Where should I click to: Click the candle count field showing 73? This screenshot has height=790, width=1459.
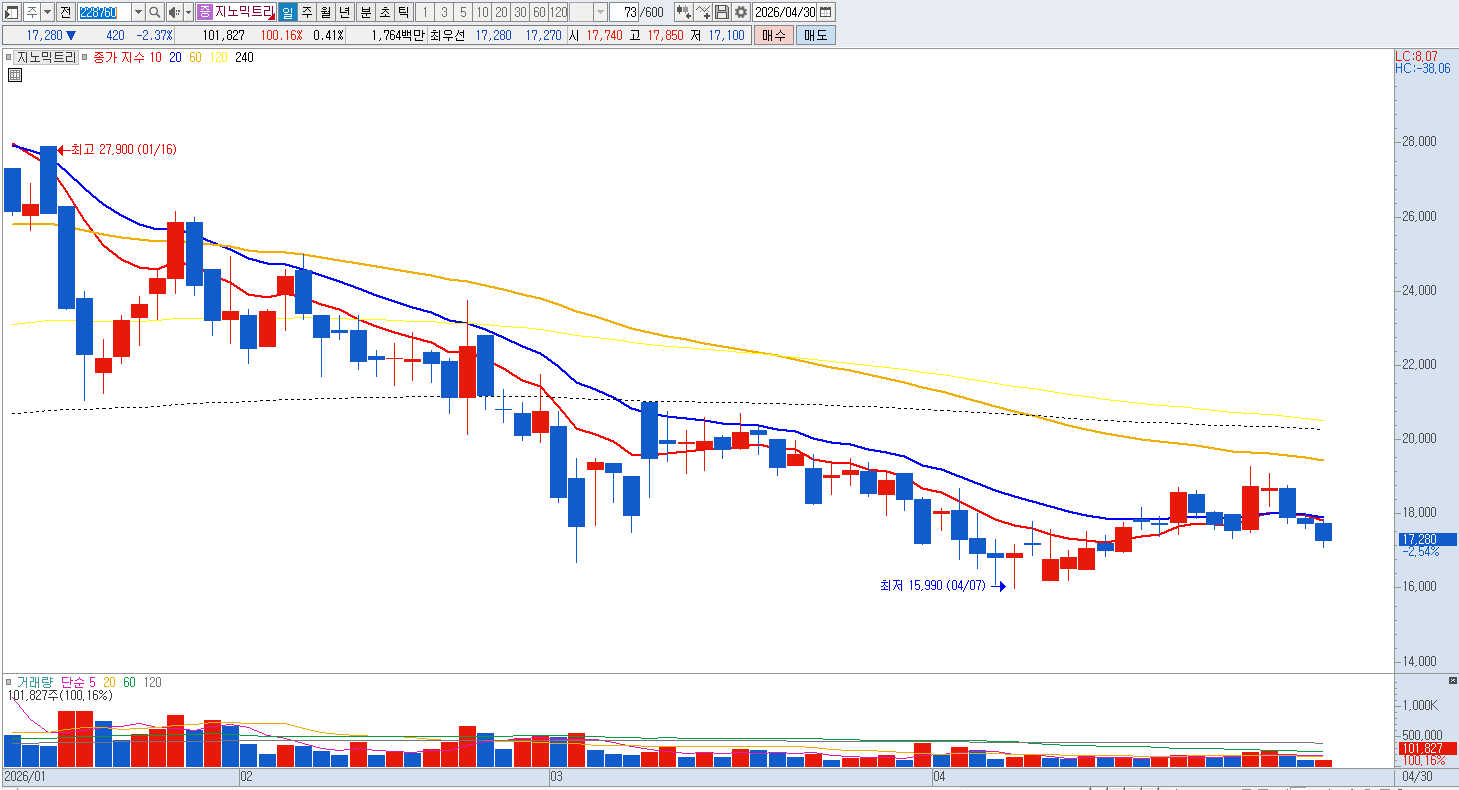pos(626,12)
